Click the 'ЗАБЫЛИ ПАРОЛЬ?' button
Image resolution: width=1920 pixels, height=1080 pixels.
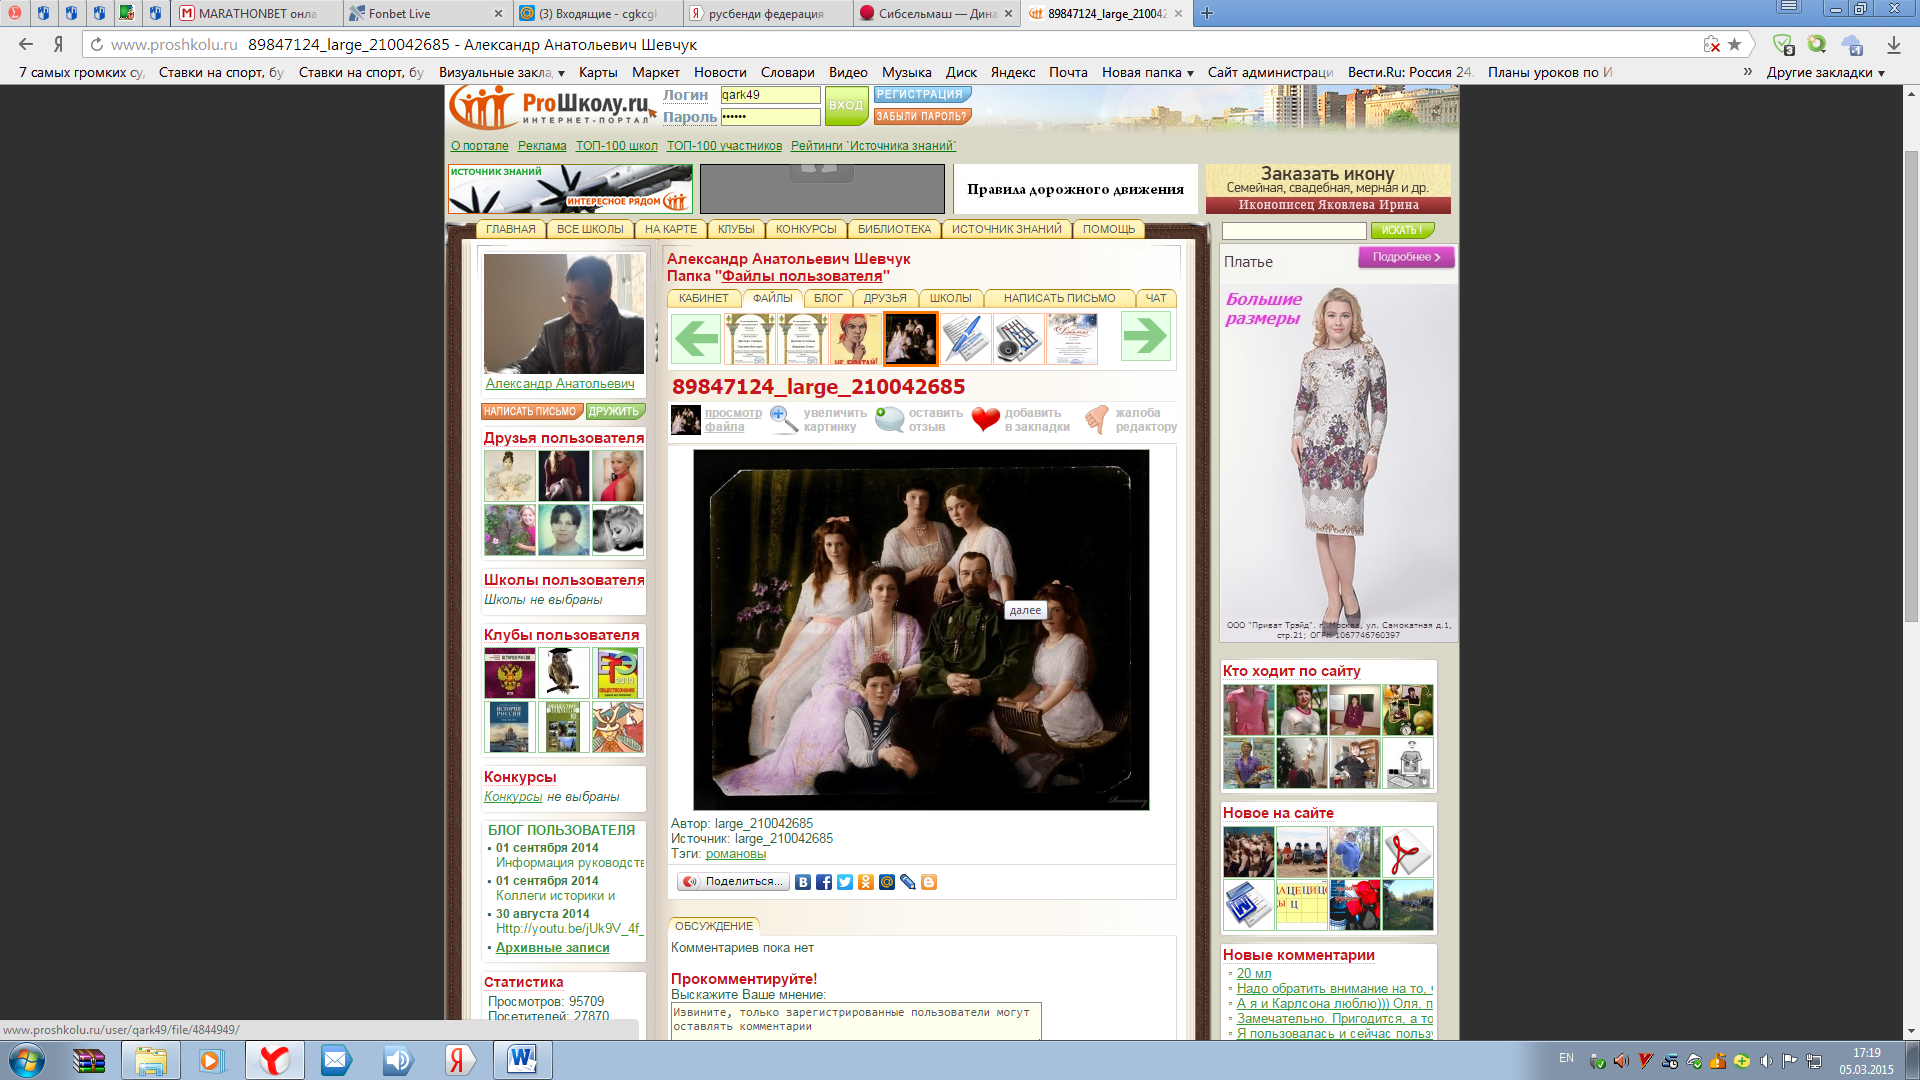(x=921, y=116)
